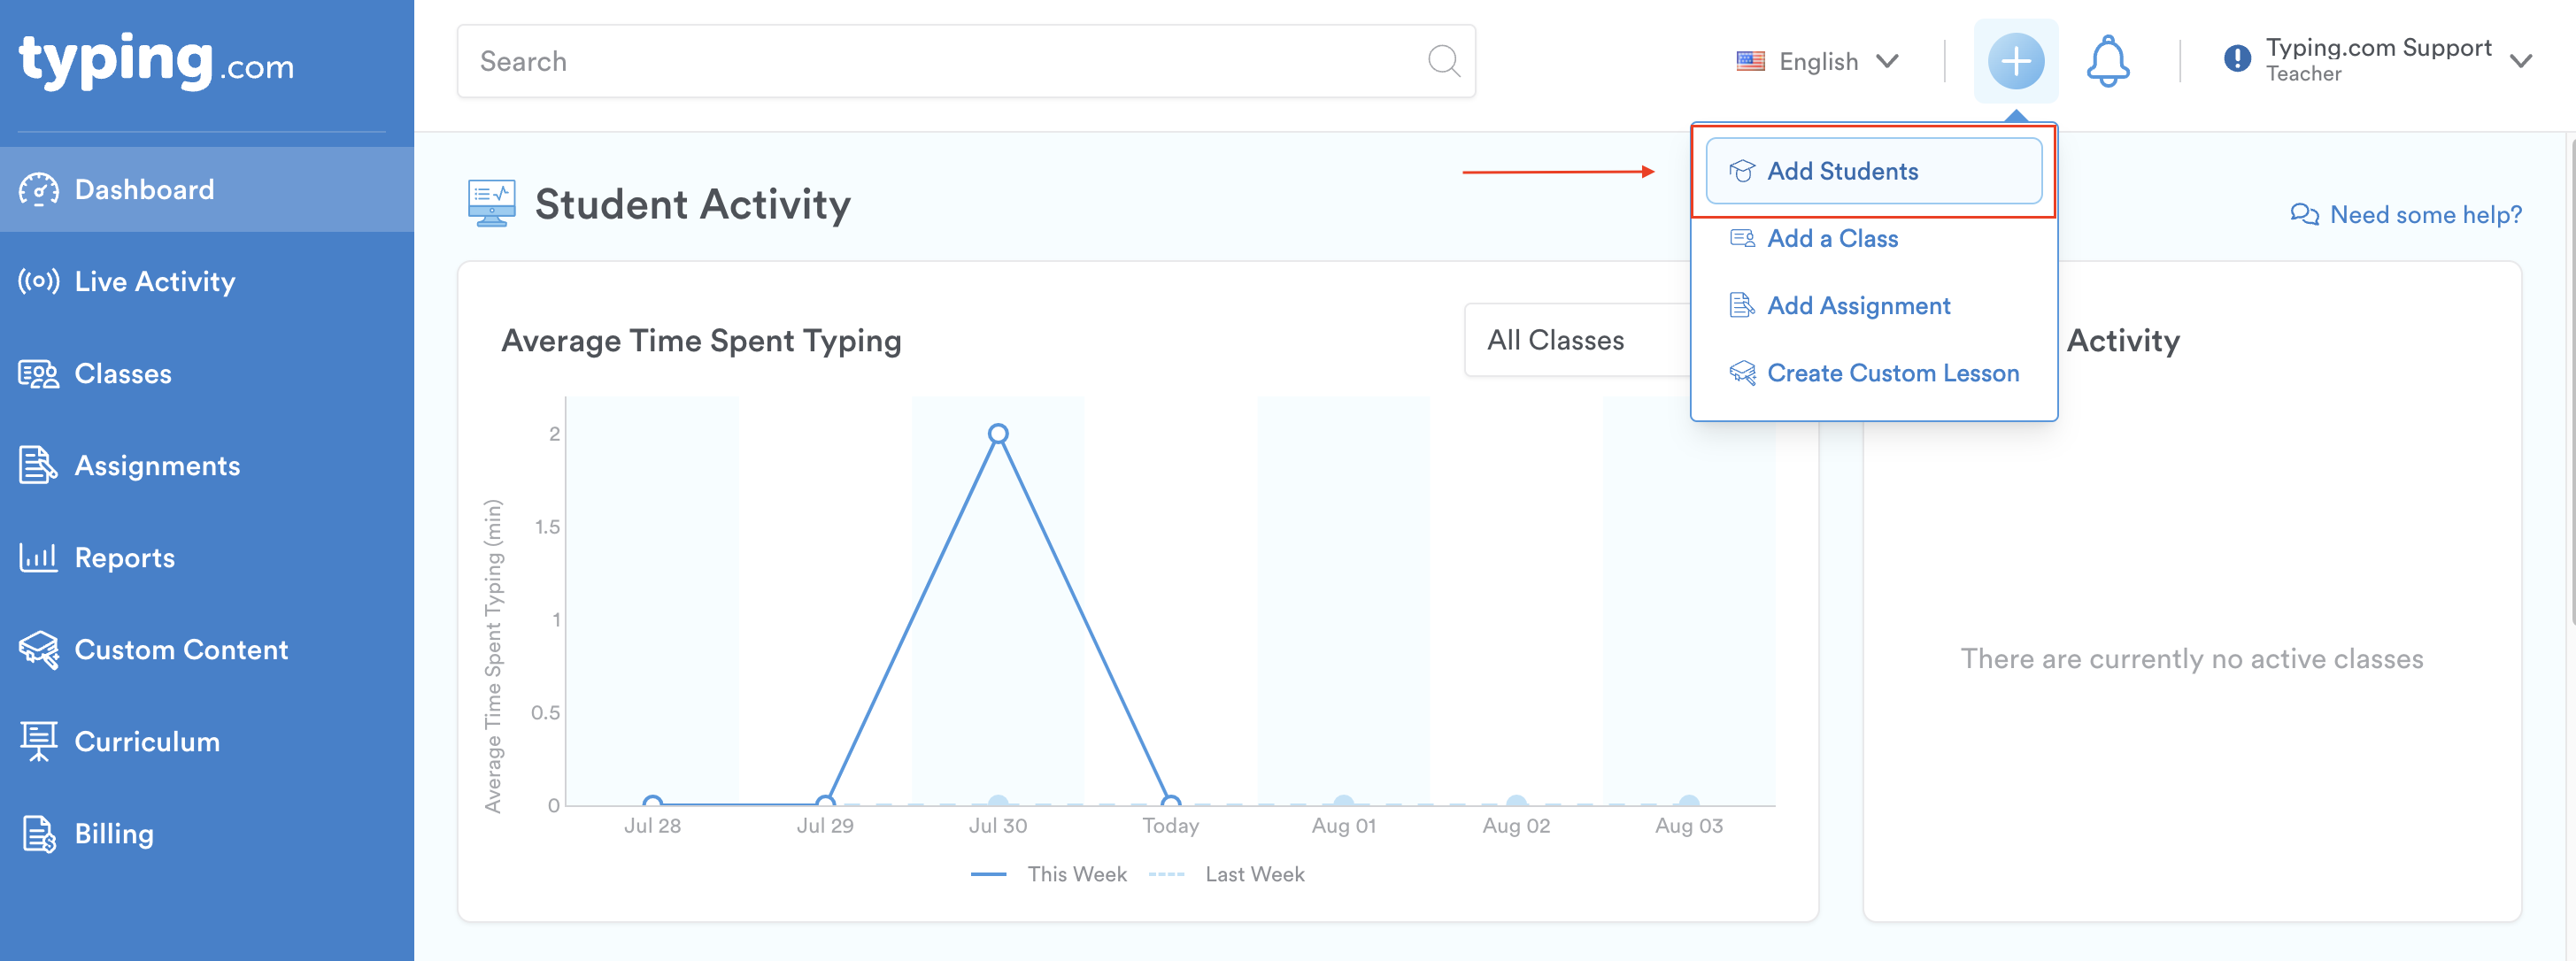Choose Create Custom Lesson option
Viewport: 2576px width, 961px height.
[x=1891, y=372]
